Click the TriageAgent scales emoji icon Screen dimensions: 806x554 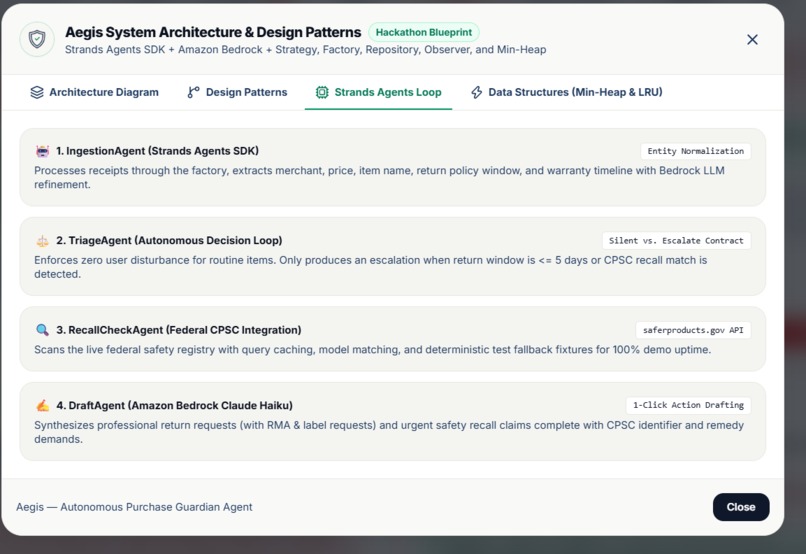42,241
